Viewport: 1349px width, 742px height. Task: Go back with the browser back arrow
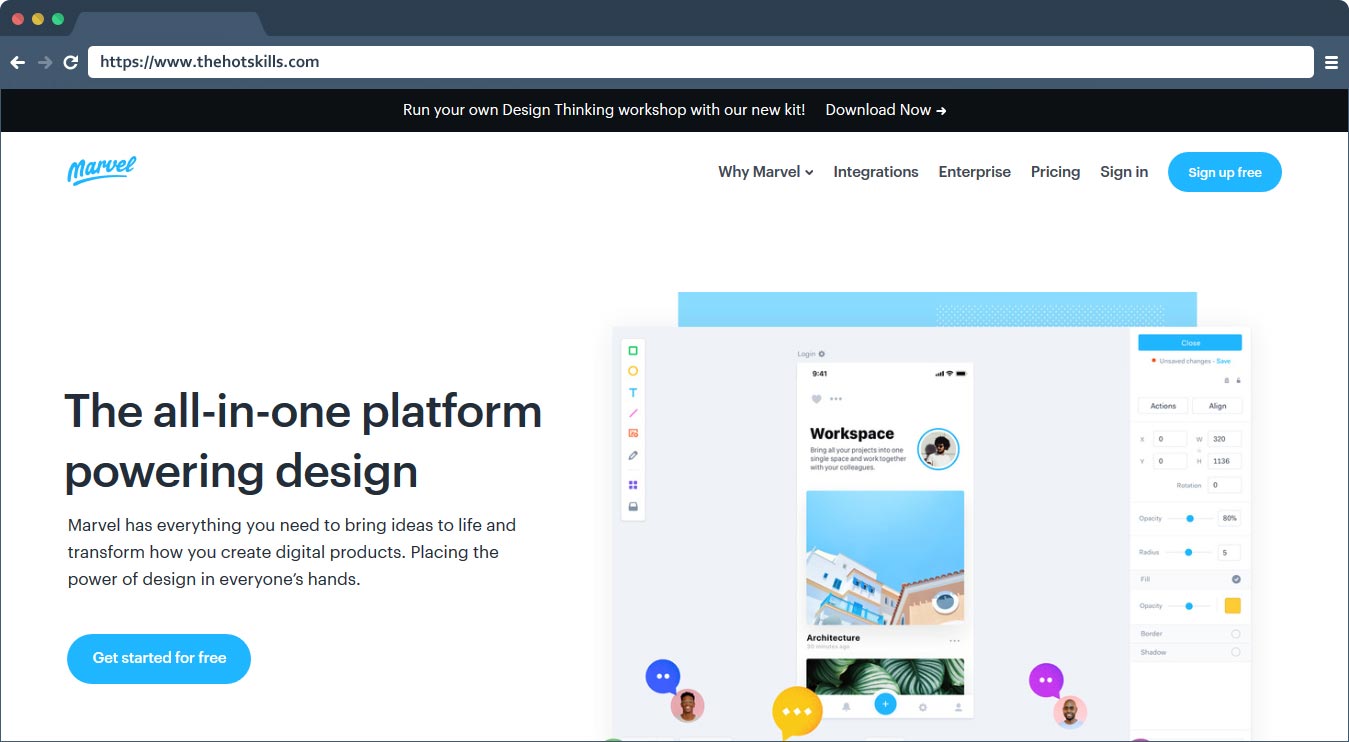[x=17, y=62]
